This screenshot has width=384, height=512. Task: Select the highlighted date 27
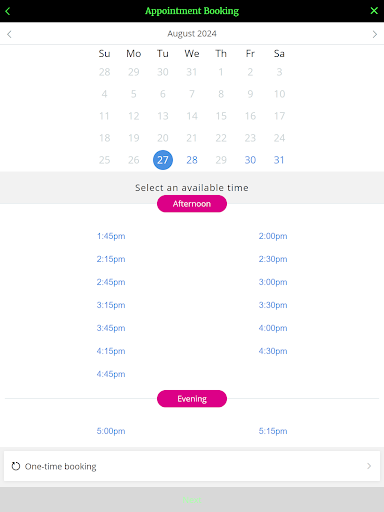coord(163,160)
